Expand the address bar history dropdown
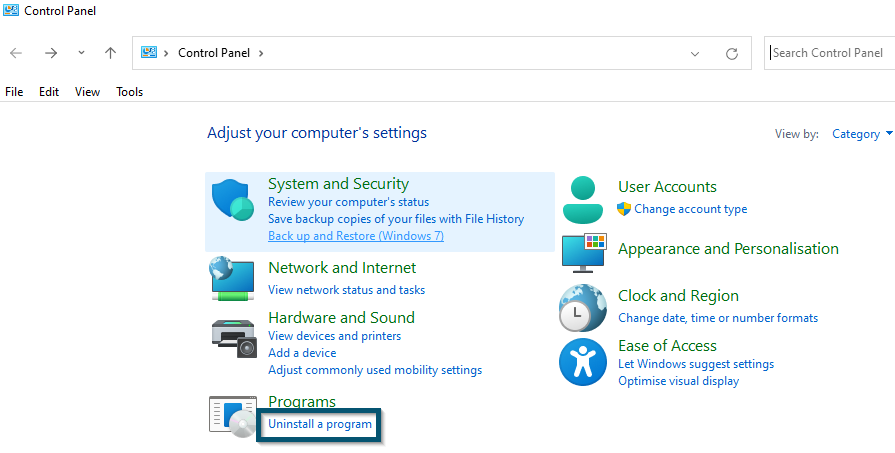 pos(695,54)
